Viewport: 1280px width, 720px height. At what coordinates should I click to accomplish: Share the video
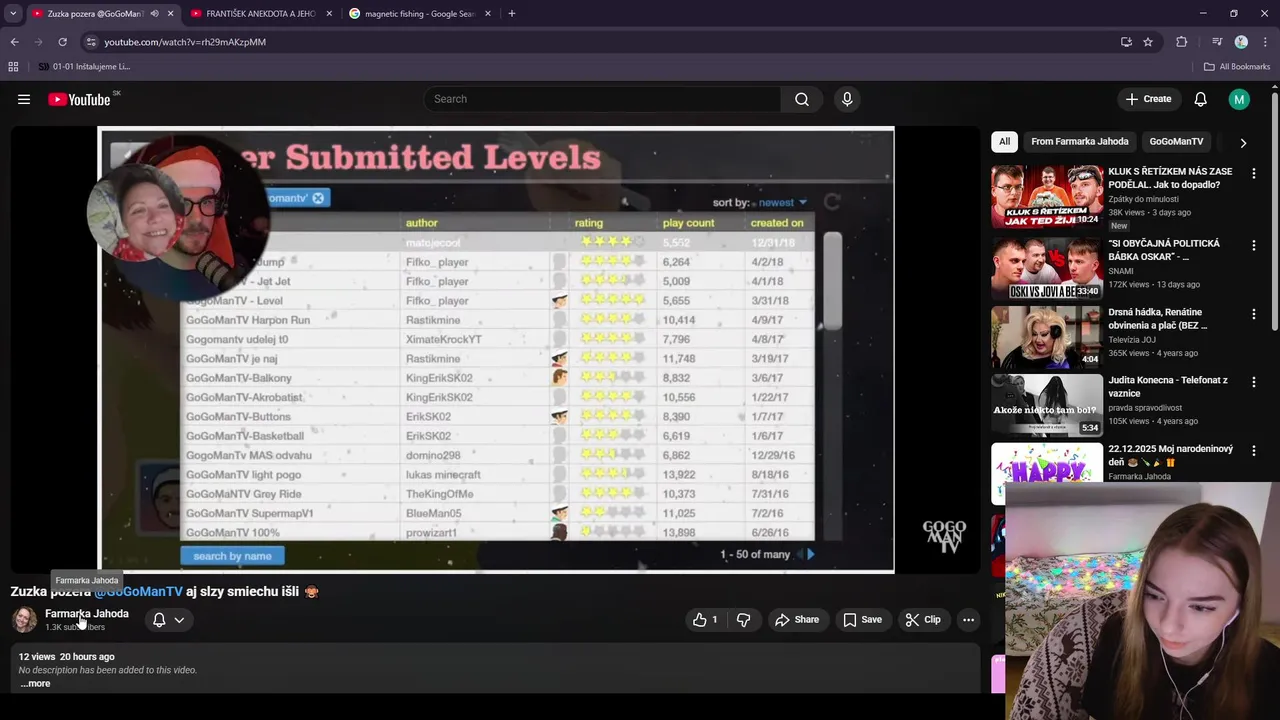click(x=797, y=620)
